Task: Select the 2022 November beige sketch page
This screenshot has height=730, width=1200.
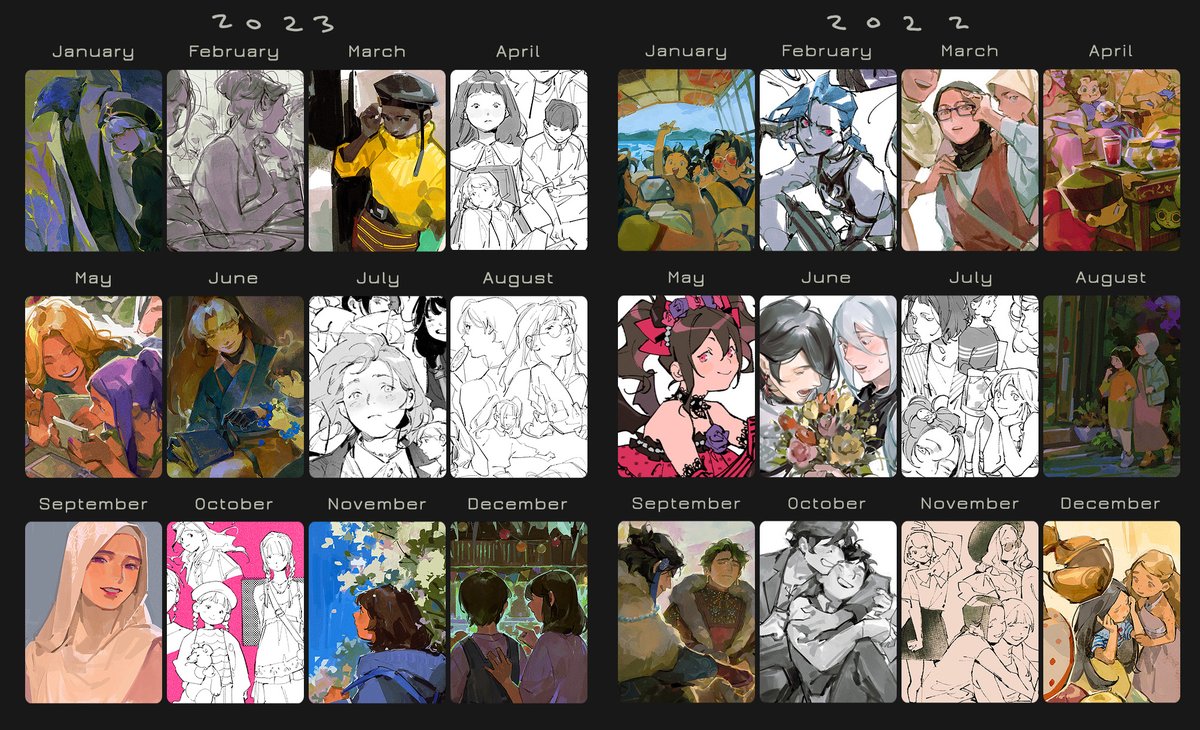Action: (970, 612)
